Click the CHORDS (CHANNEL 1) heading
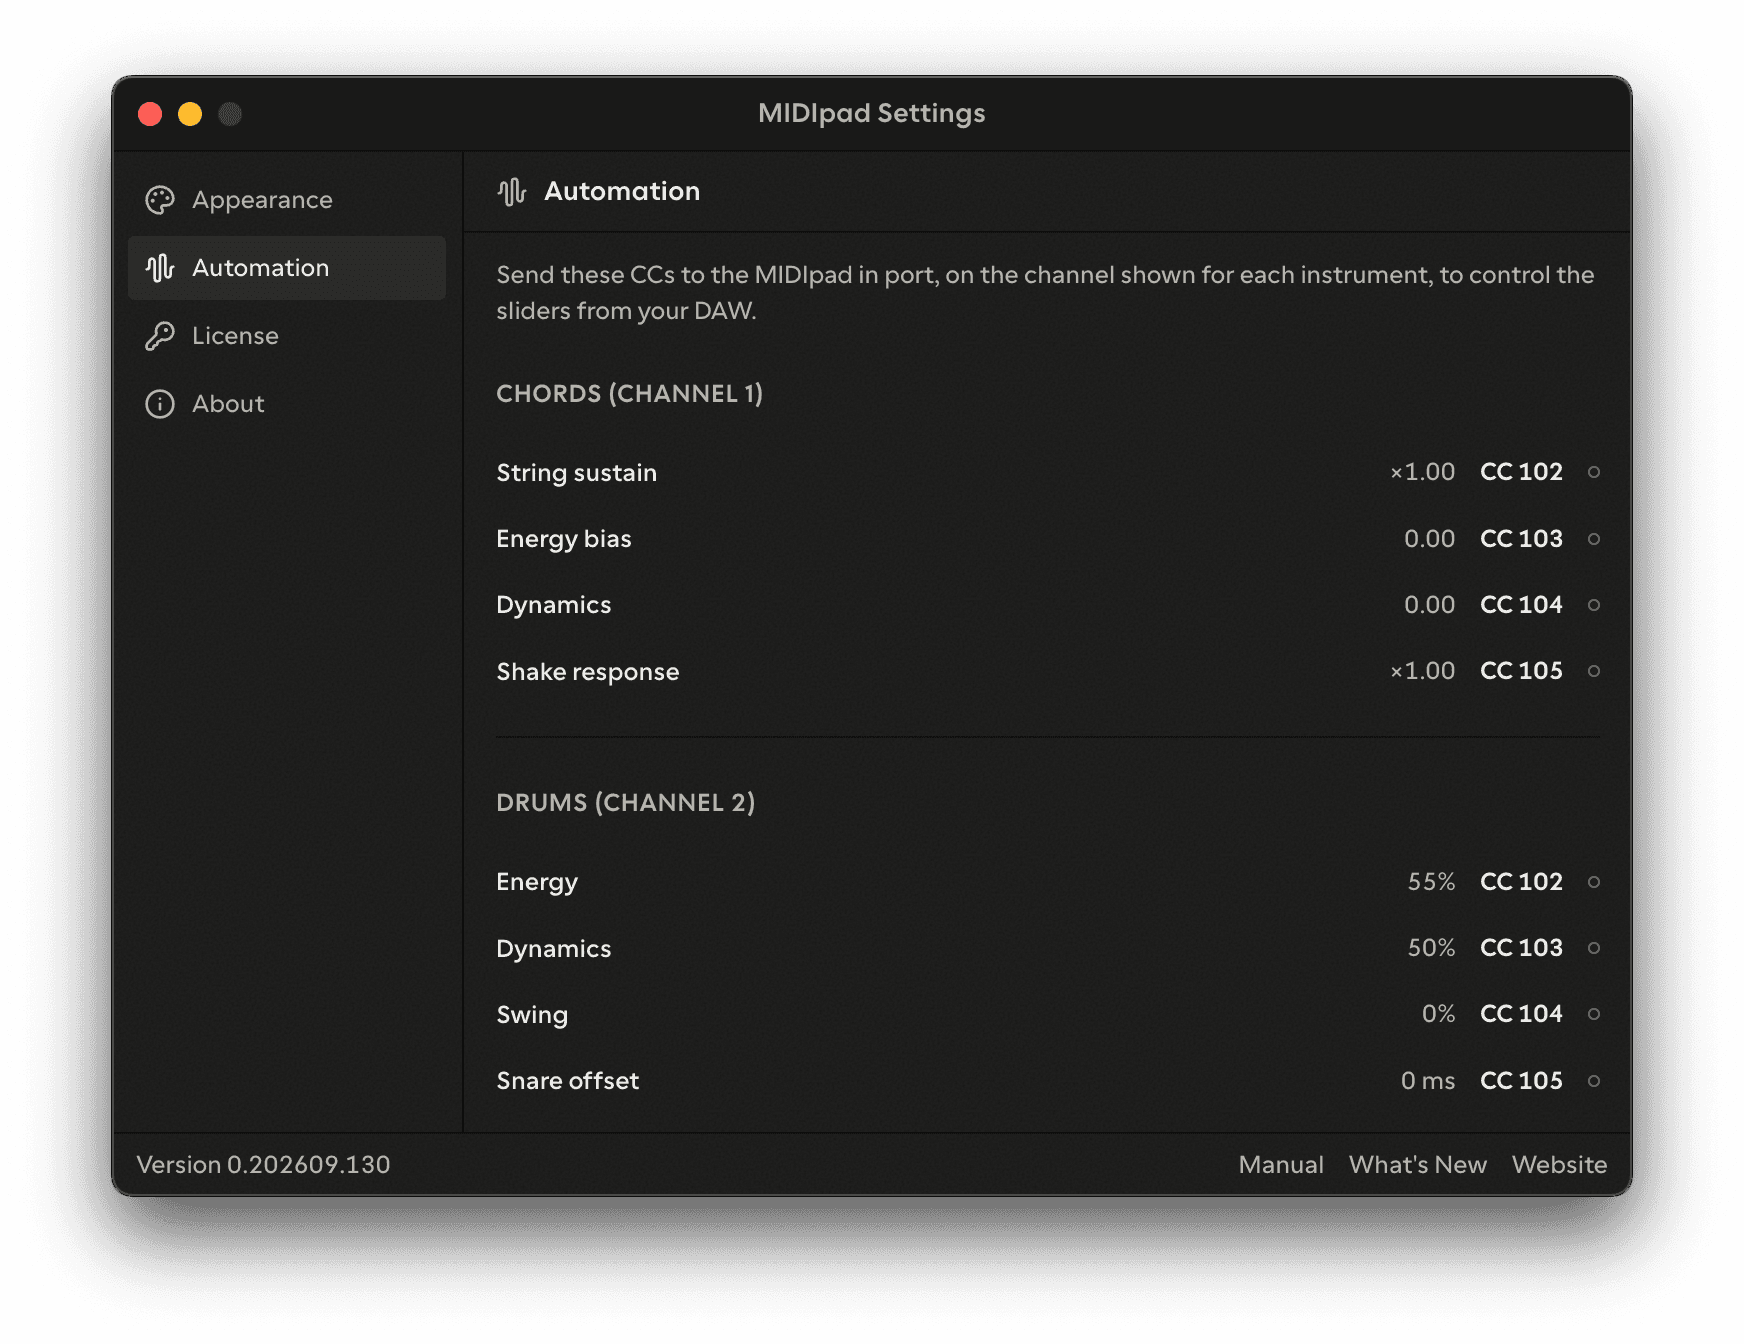1744x1344 pixels. (x=630, y=394)
